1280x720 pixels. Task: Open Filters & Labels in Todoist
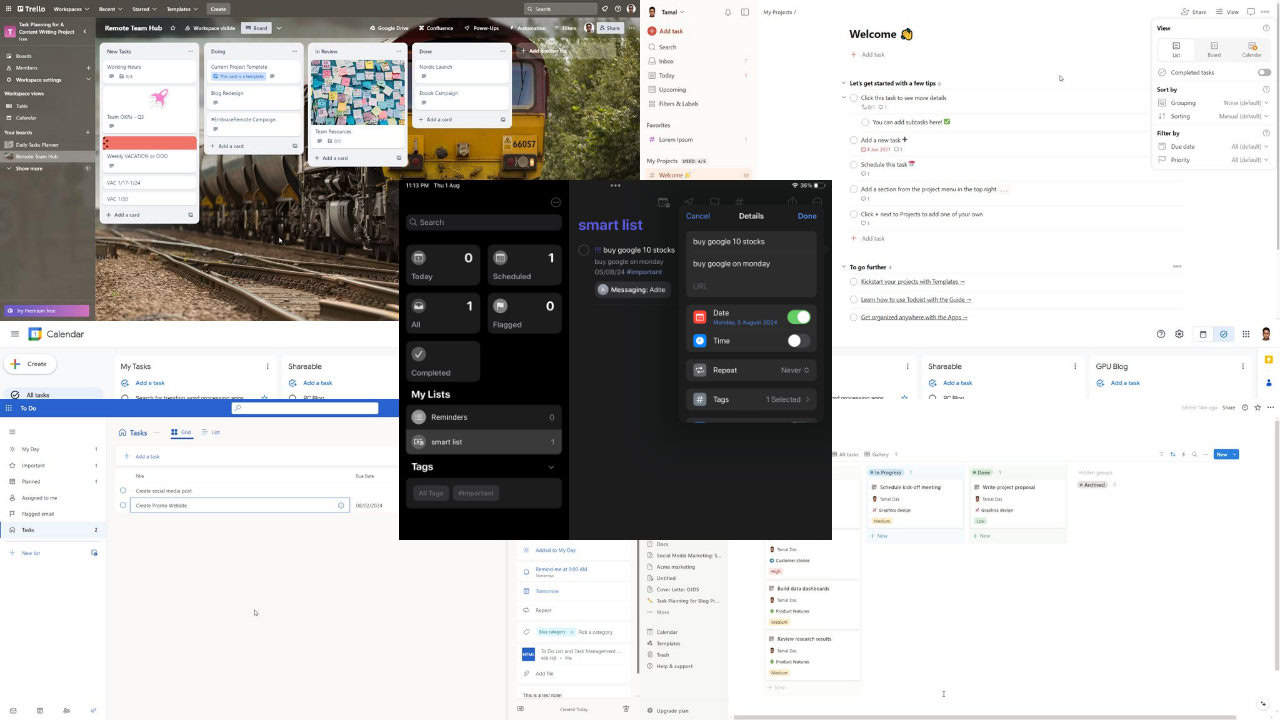click(x=697, y=103)
